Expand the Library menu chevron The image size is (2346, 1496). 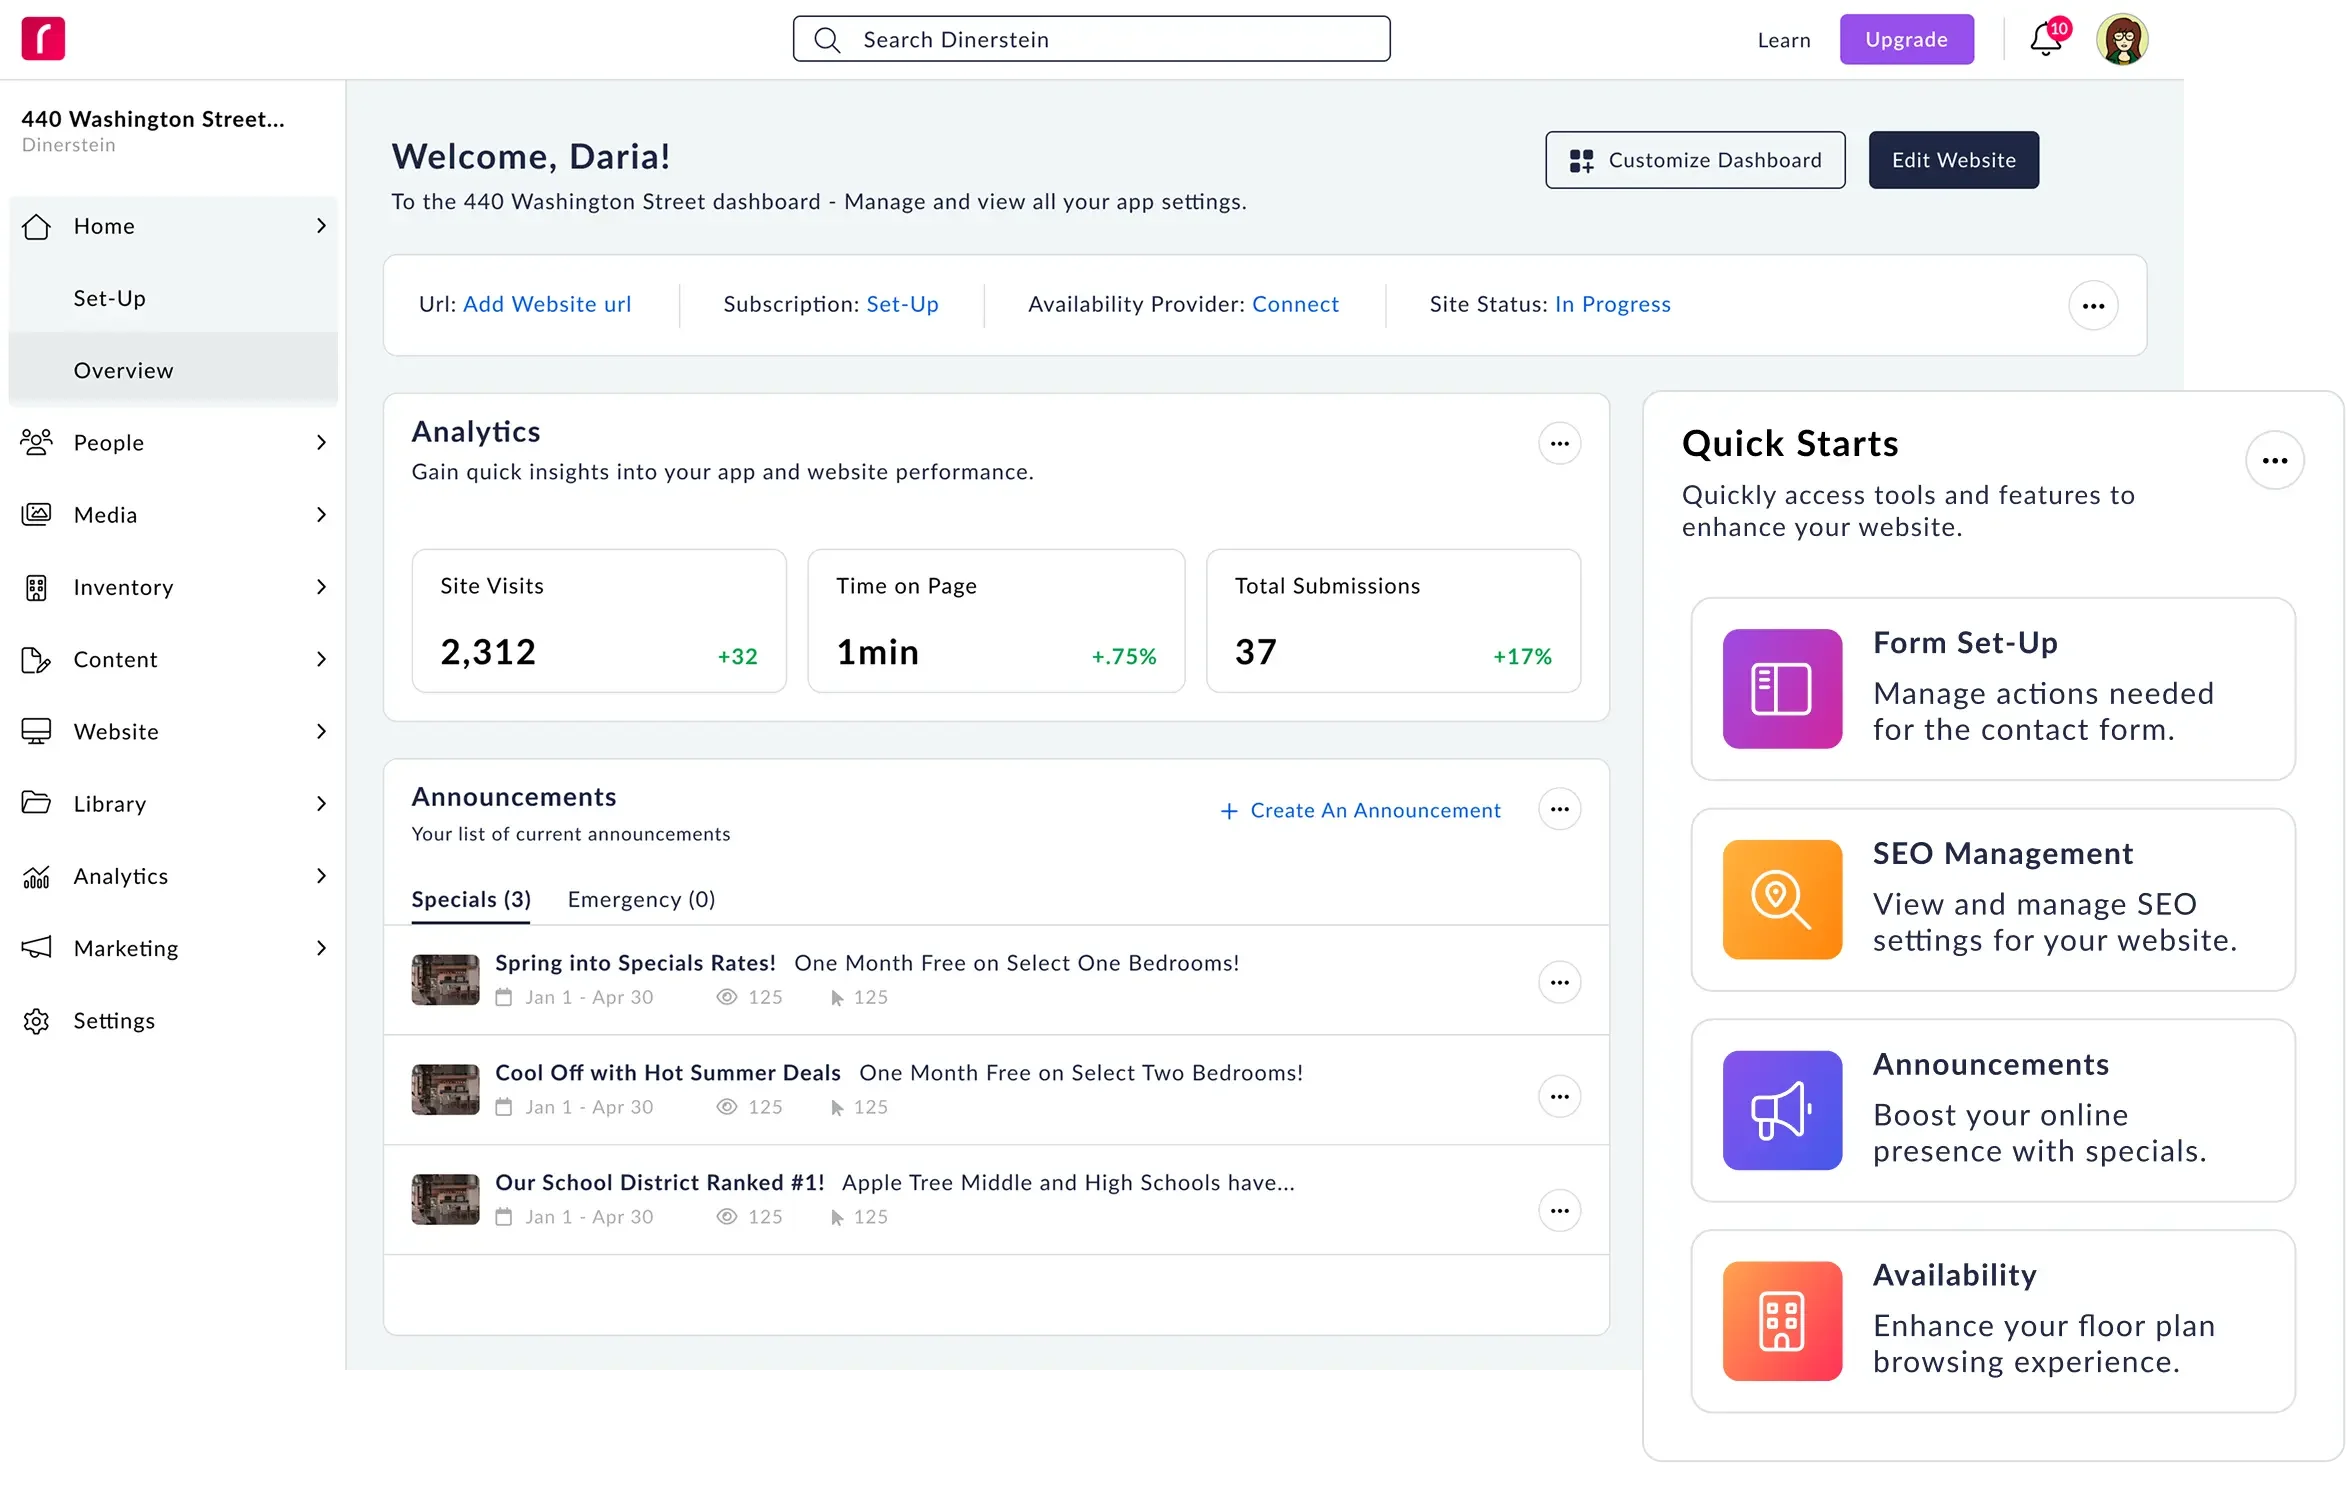(321, 804)
